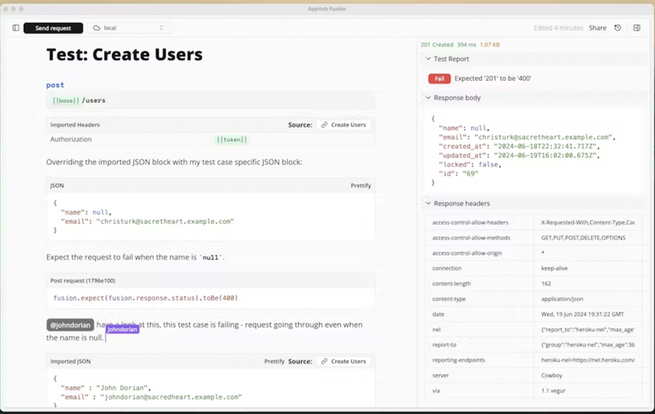
Task: Open the version history clock icon
Action: [617, 28]
